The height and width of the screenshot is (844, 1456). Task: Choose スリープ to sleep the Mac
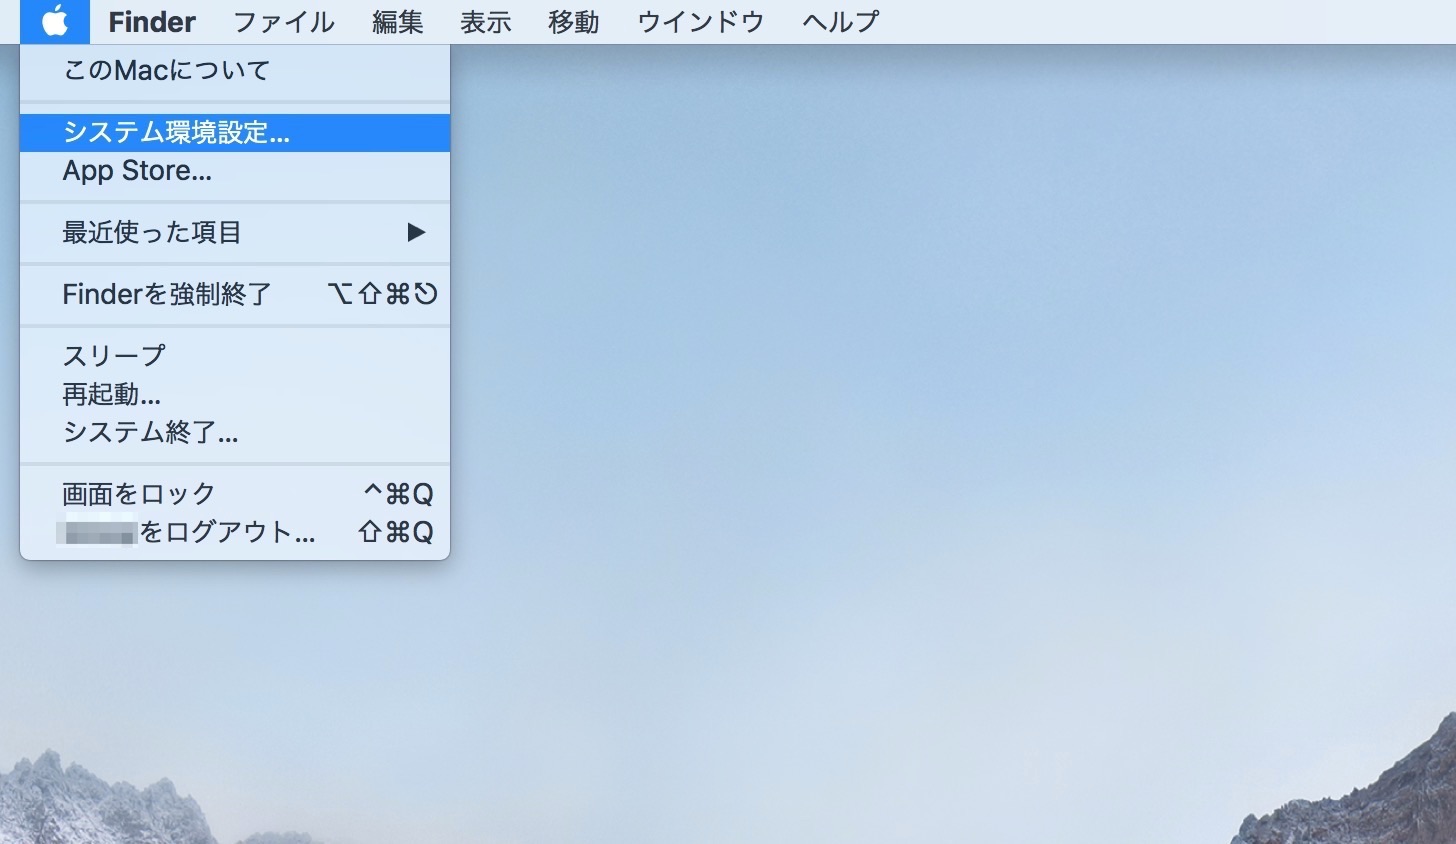235,356
